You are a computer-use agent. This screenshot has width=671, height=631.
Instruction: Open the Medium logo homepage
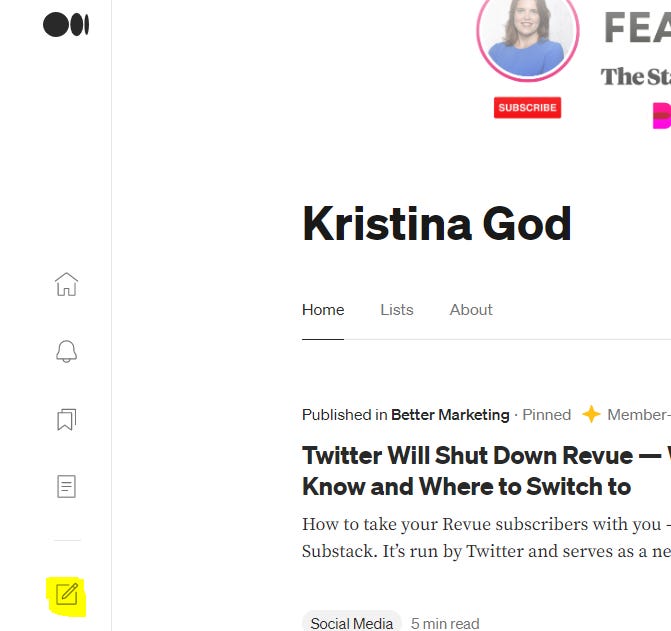pyautogui.click(x=66, y=25)
